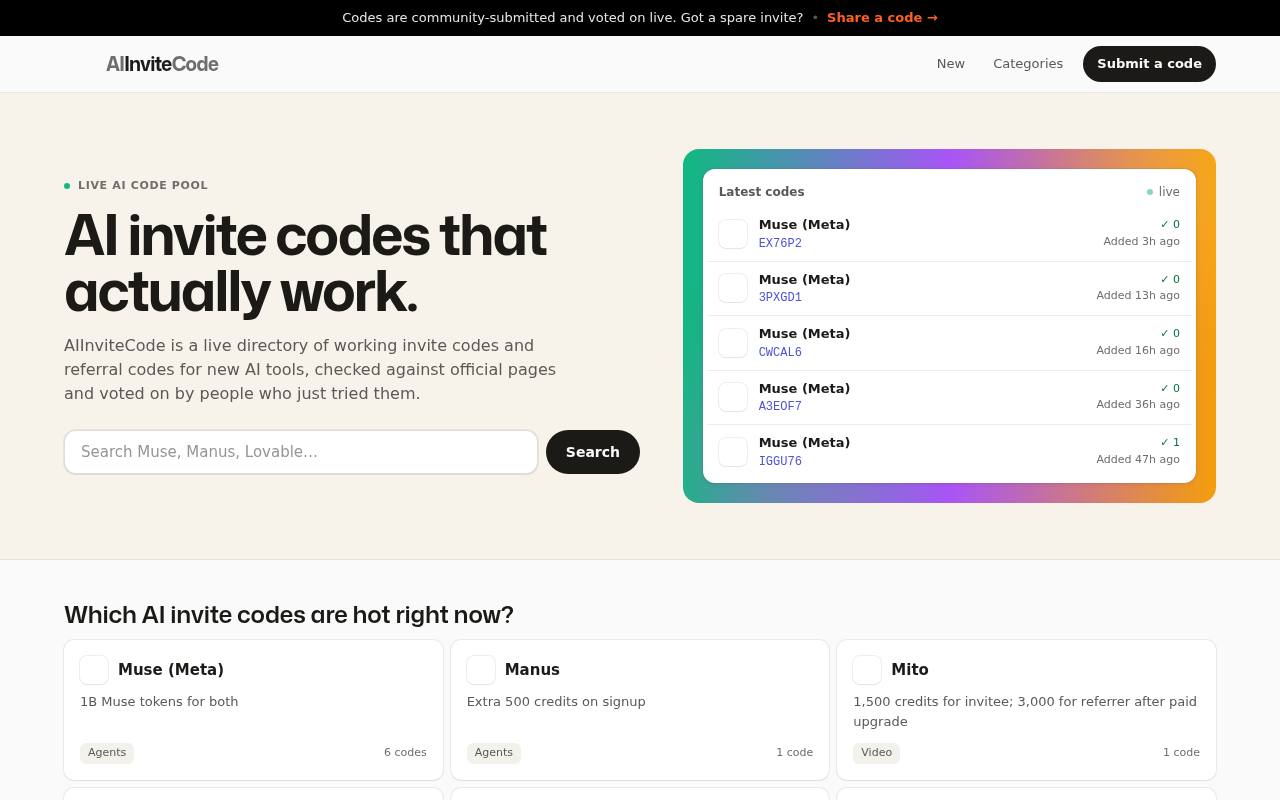Image resolution: width=1280 pixels, height=800 pixels.
Task: Click the Agents tag on Muse card
Action: click(107, 753)
